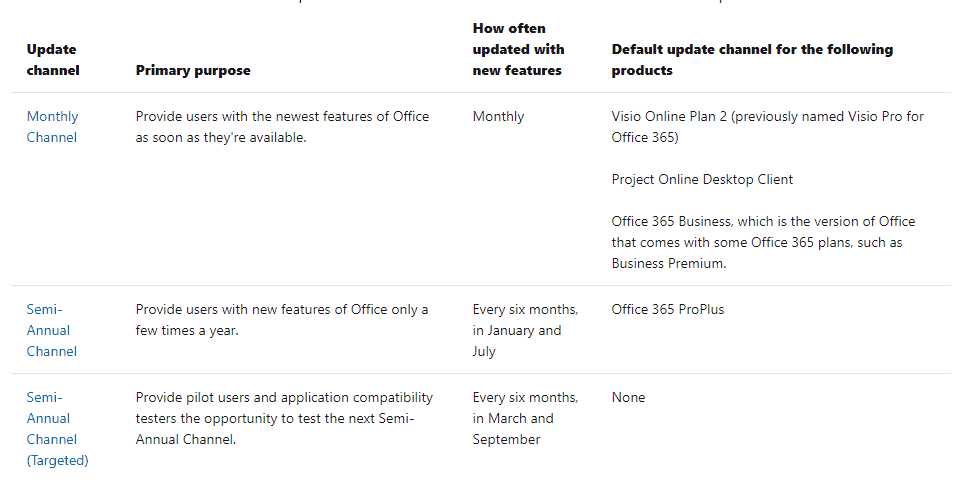Click the Primary purpose column header
The height and width of the screenshot is (480, 964).
click(193, 71)
